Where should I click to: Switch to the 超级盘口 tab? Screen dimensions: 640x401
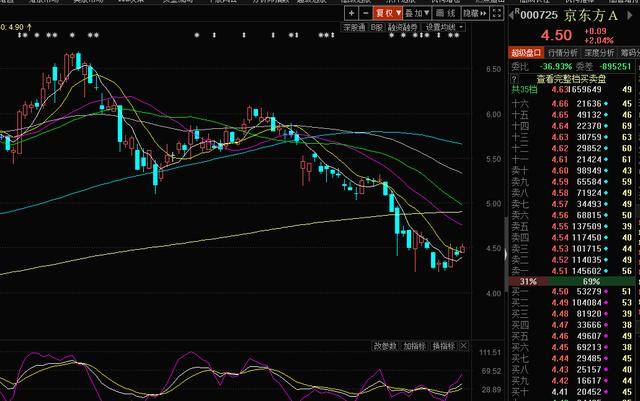(525, 52)
